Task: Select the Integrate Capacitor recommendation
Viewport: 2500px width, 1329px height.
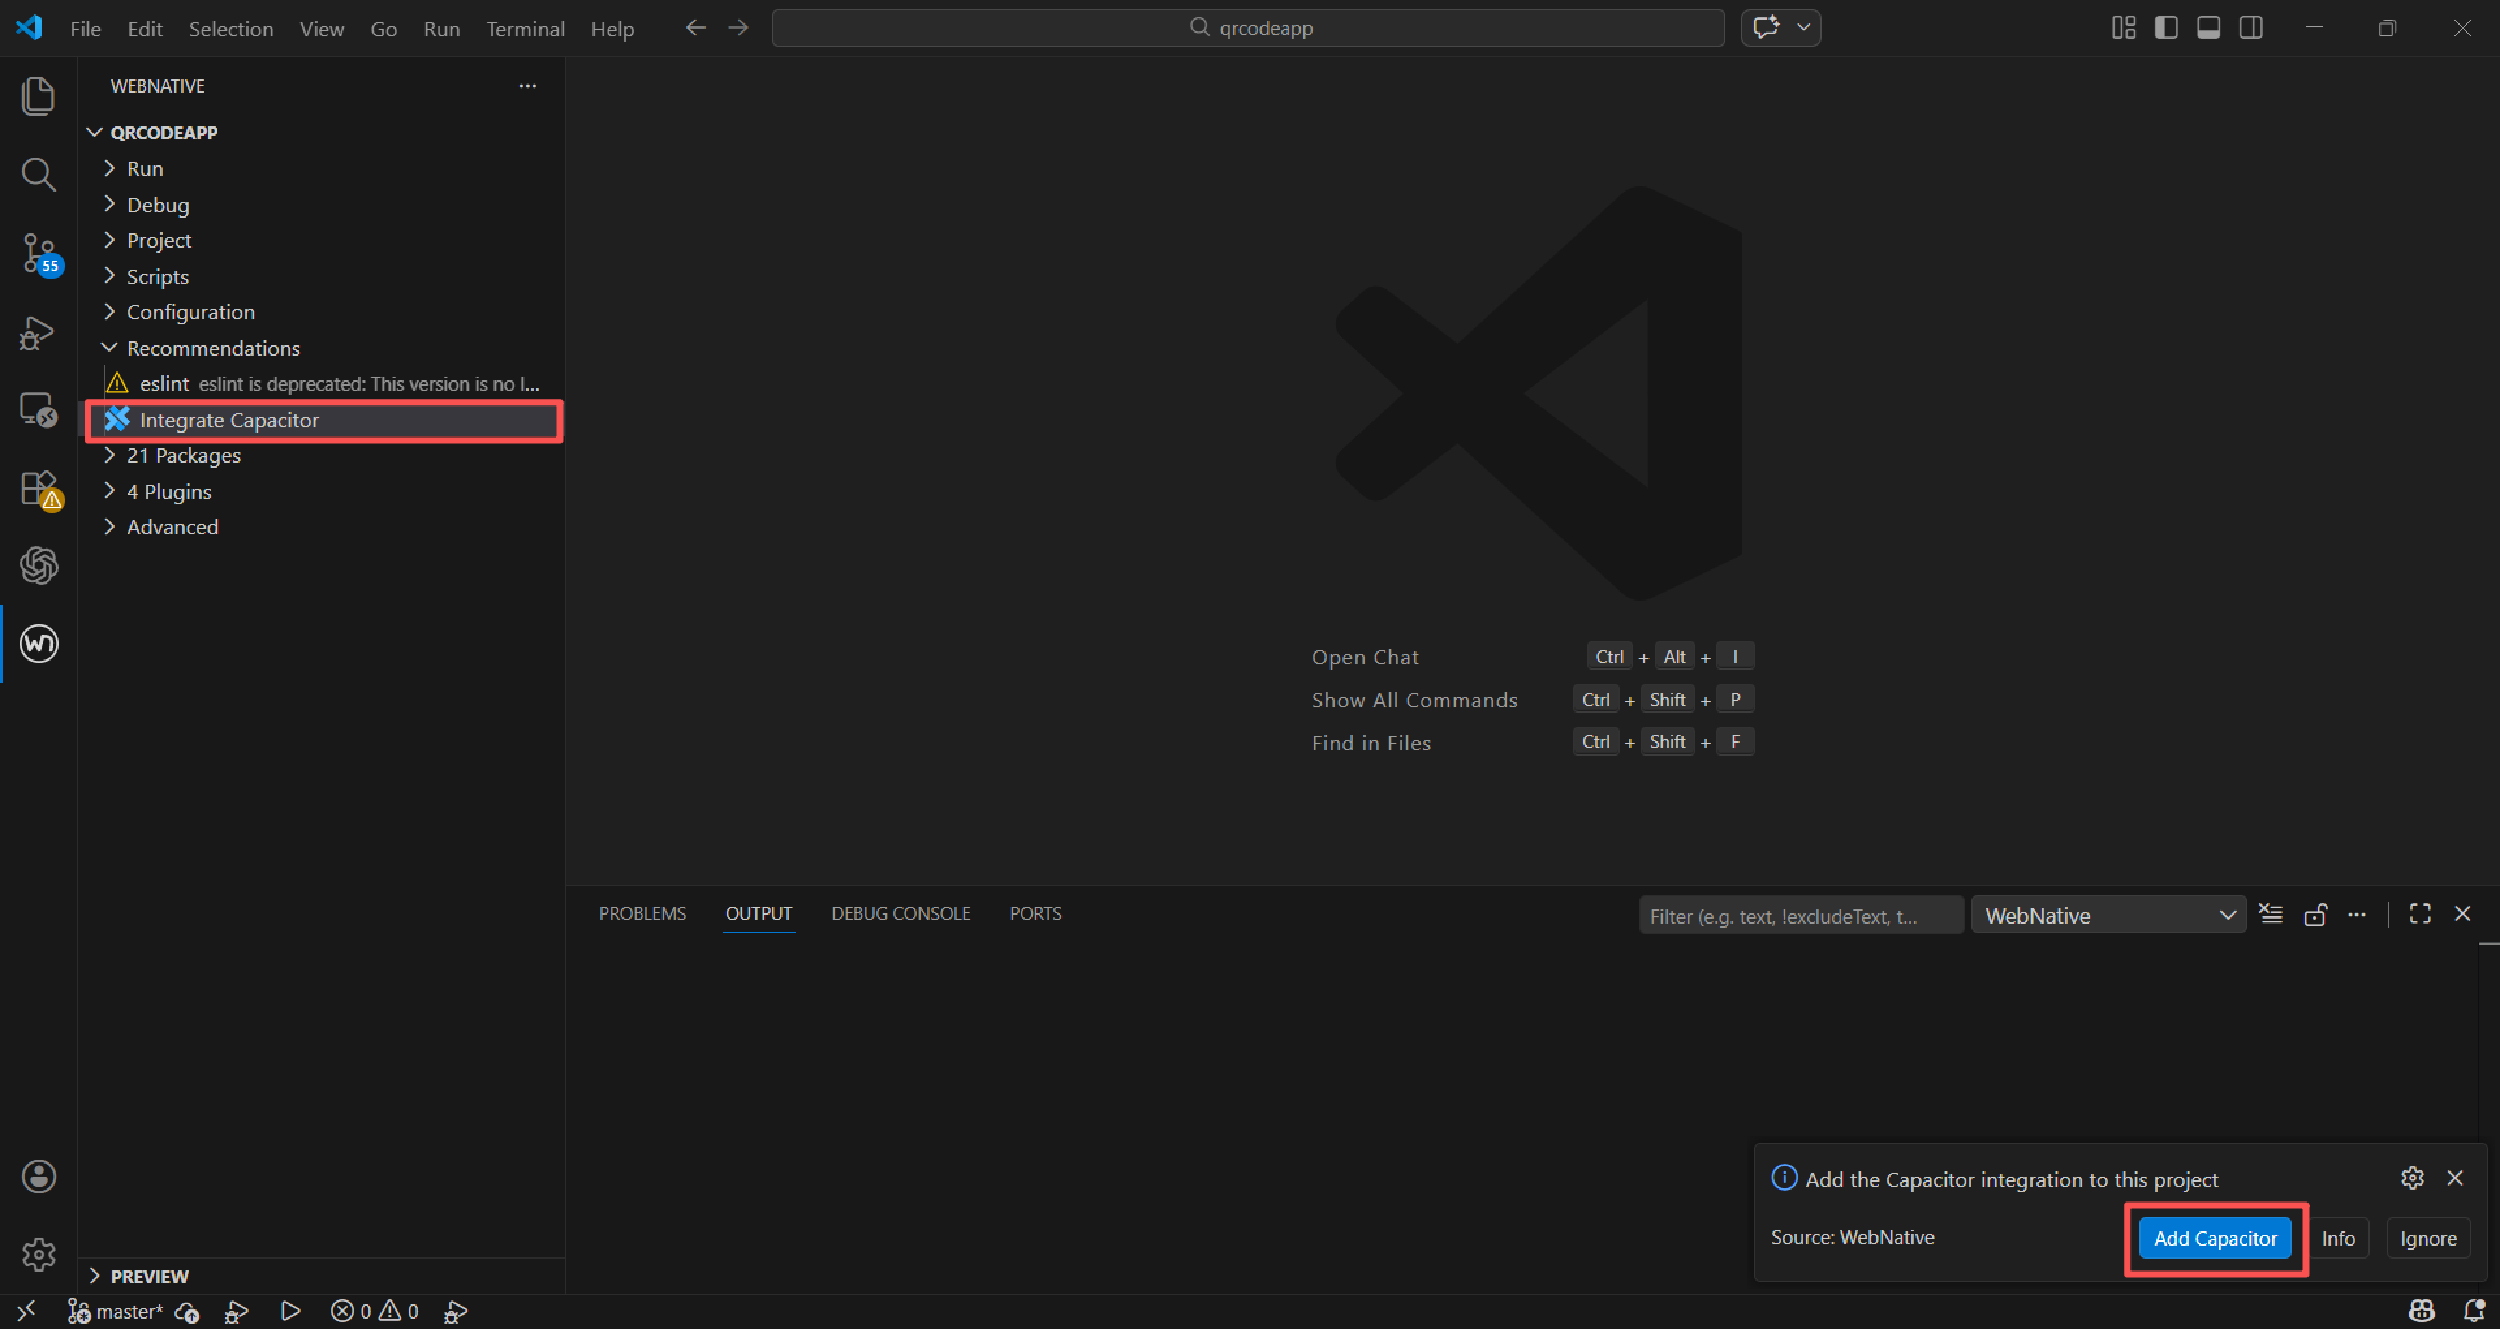Action: click(321, 420)
